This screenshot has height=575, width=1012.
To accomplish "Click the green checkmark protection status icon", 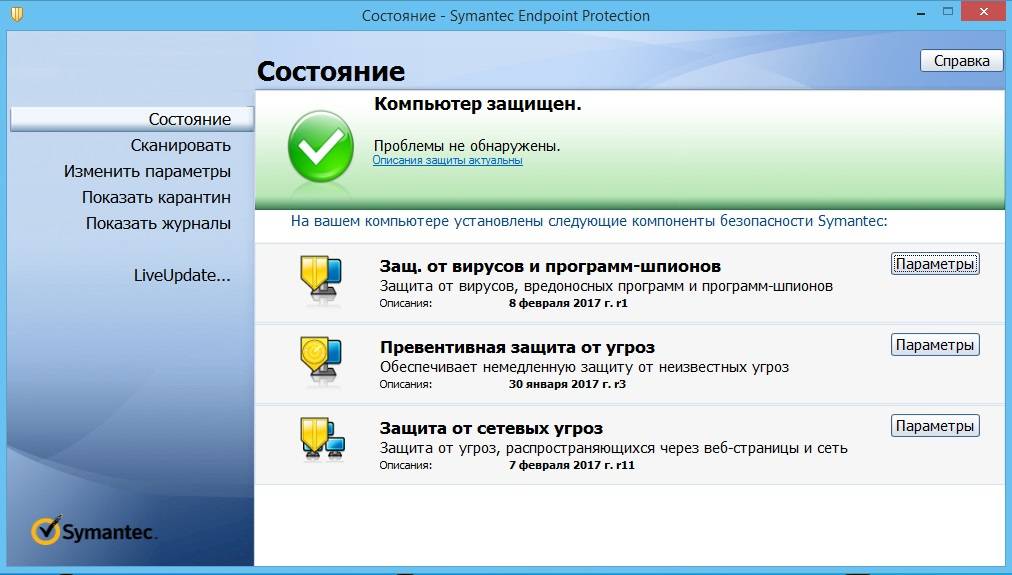I will coord(321,146).
